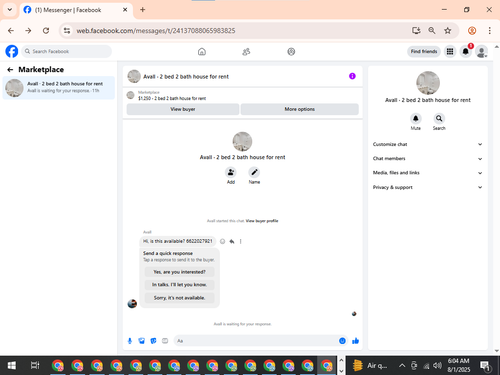
Task: Click the Avail profile picture in right panel
Action: 428,83
